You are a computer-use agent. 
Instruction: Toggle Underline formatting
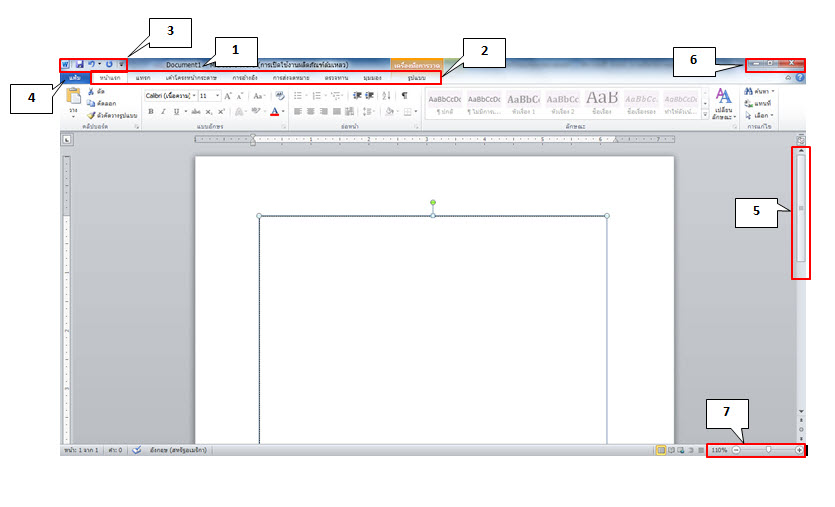(175, 112)
